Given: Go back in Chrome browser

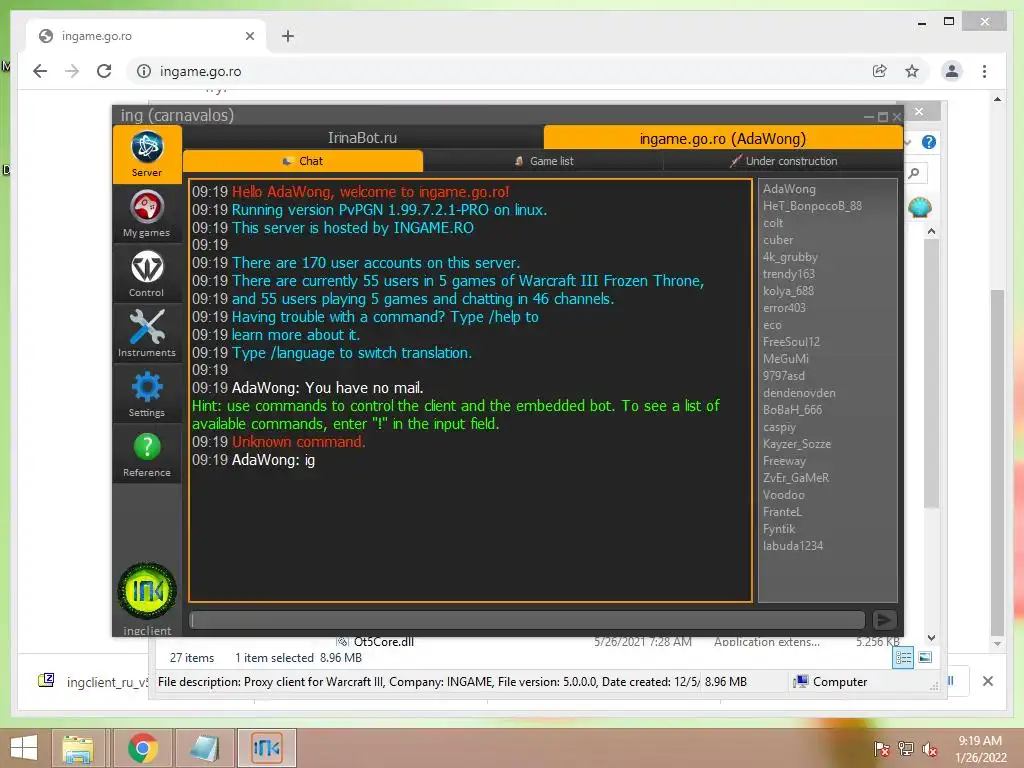Looking at the screenshot, I should tap(40, 71).
